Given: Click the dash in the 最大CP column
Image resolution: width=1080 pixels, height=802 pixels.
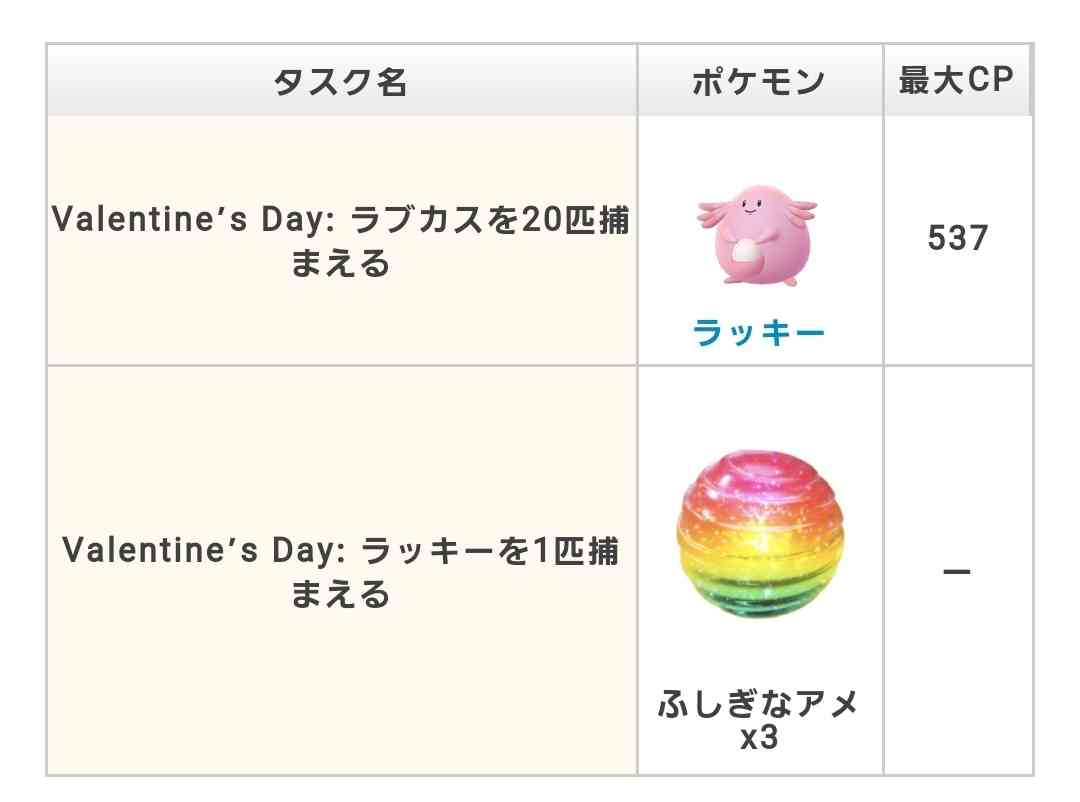Looking at the screenshot, I should (x=957, y=573).
